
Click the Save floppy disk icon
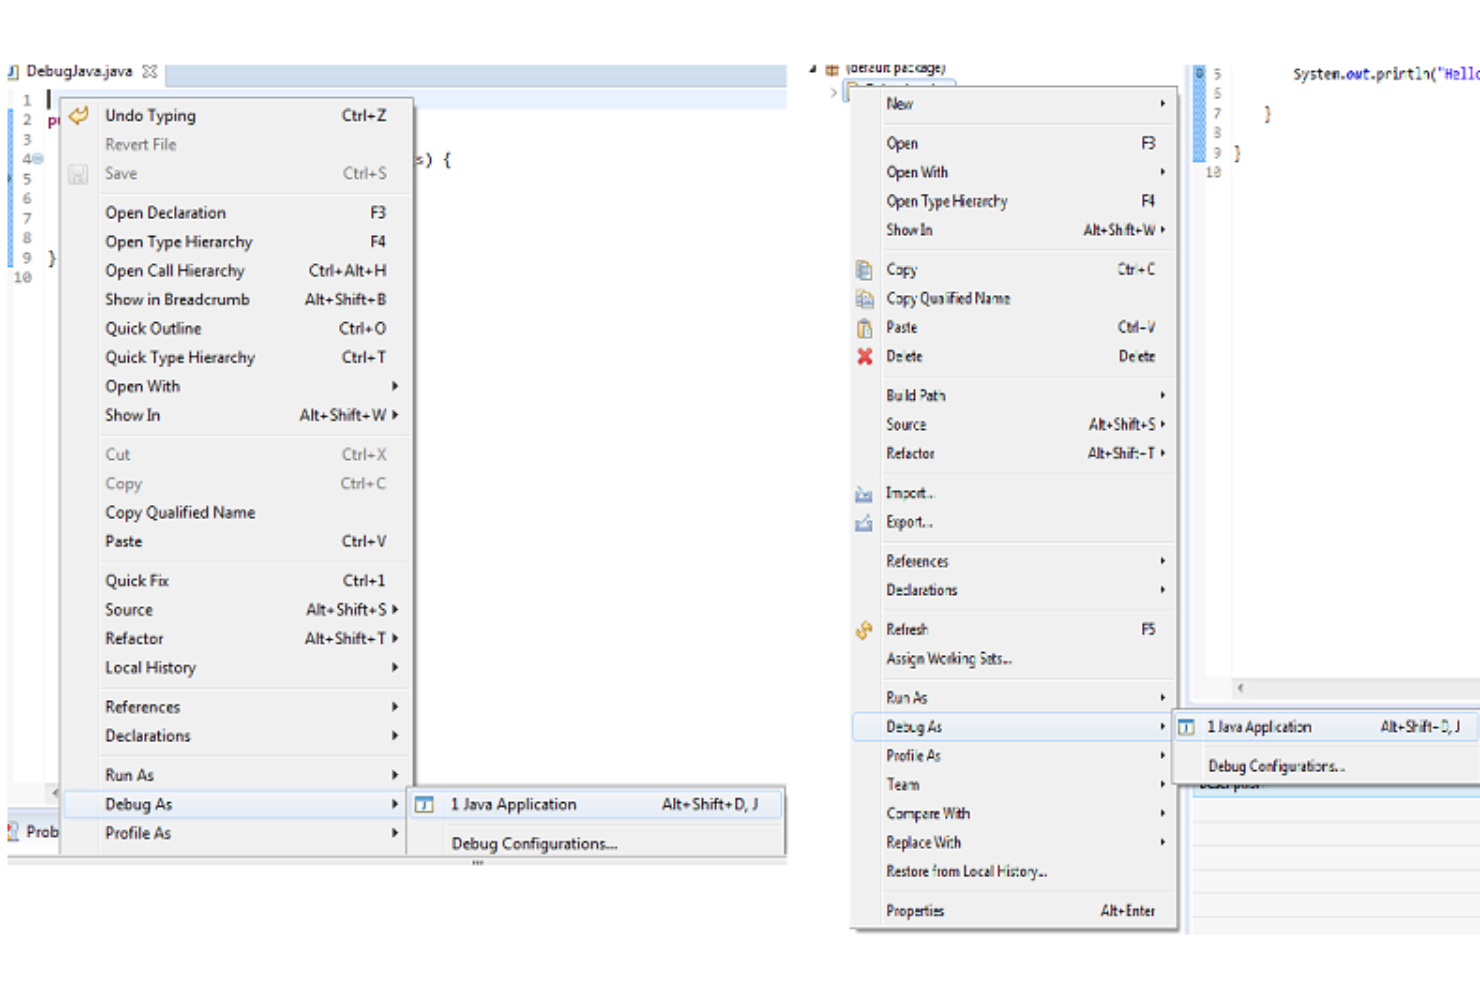tap(78, 173)
